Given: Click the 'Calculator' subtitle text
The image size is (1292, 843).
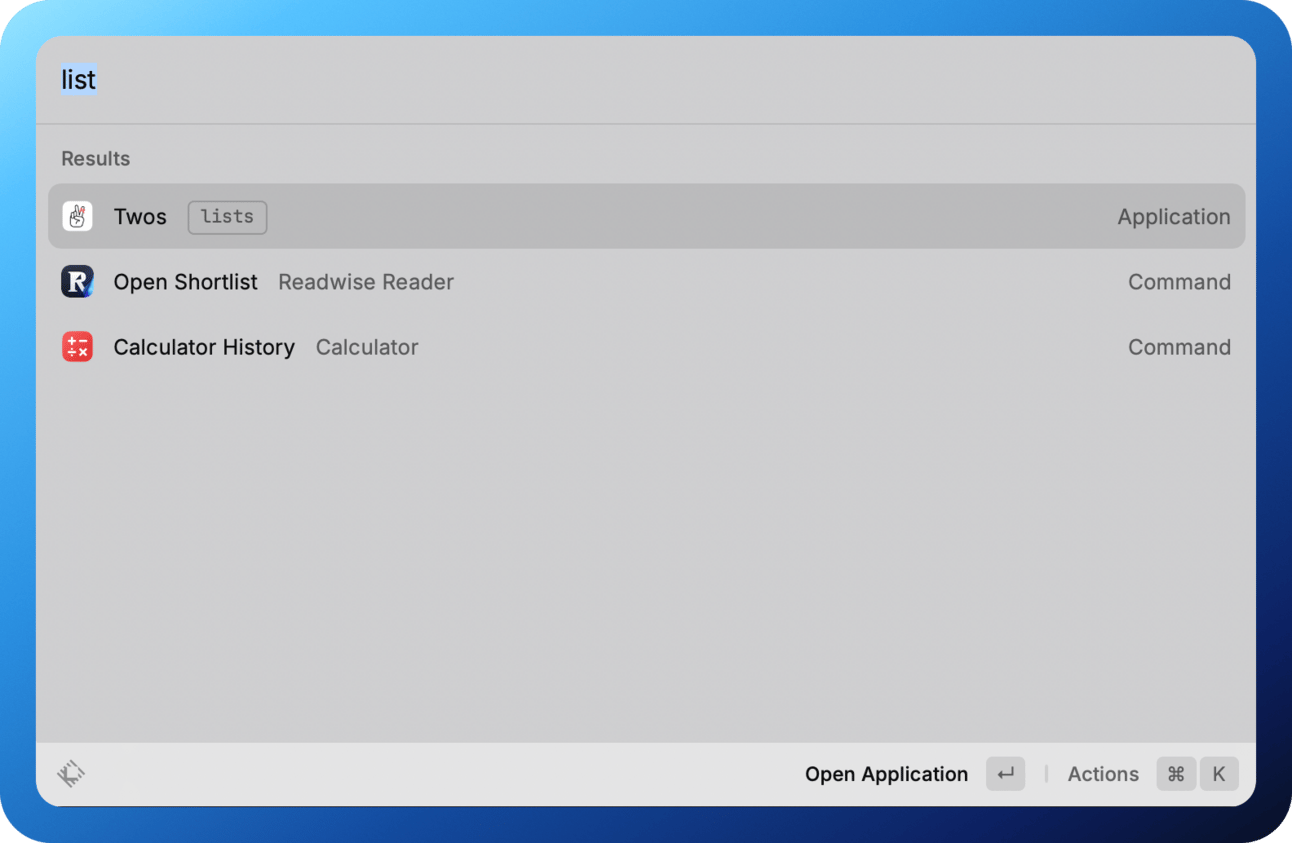Looking at the screenshot, I should (367, 347).
